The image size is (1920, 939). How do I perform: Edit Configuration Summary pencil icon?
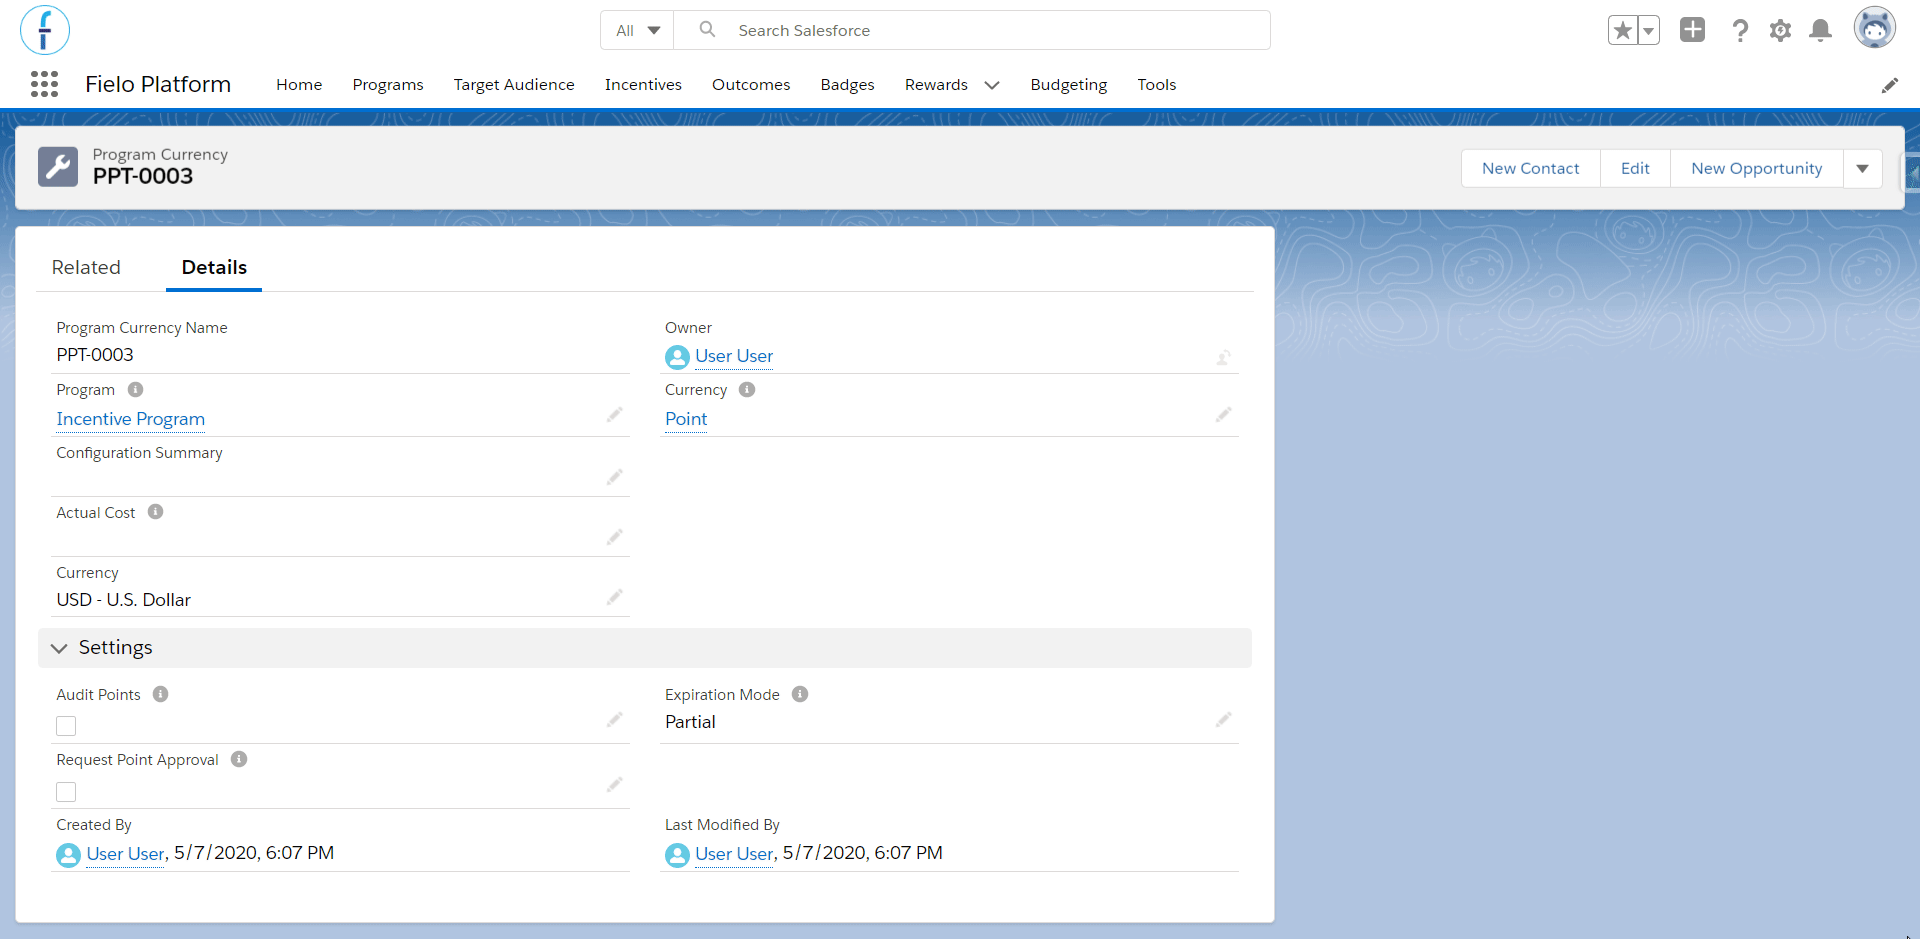tap(614, 477)
